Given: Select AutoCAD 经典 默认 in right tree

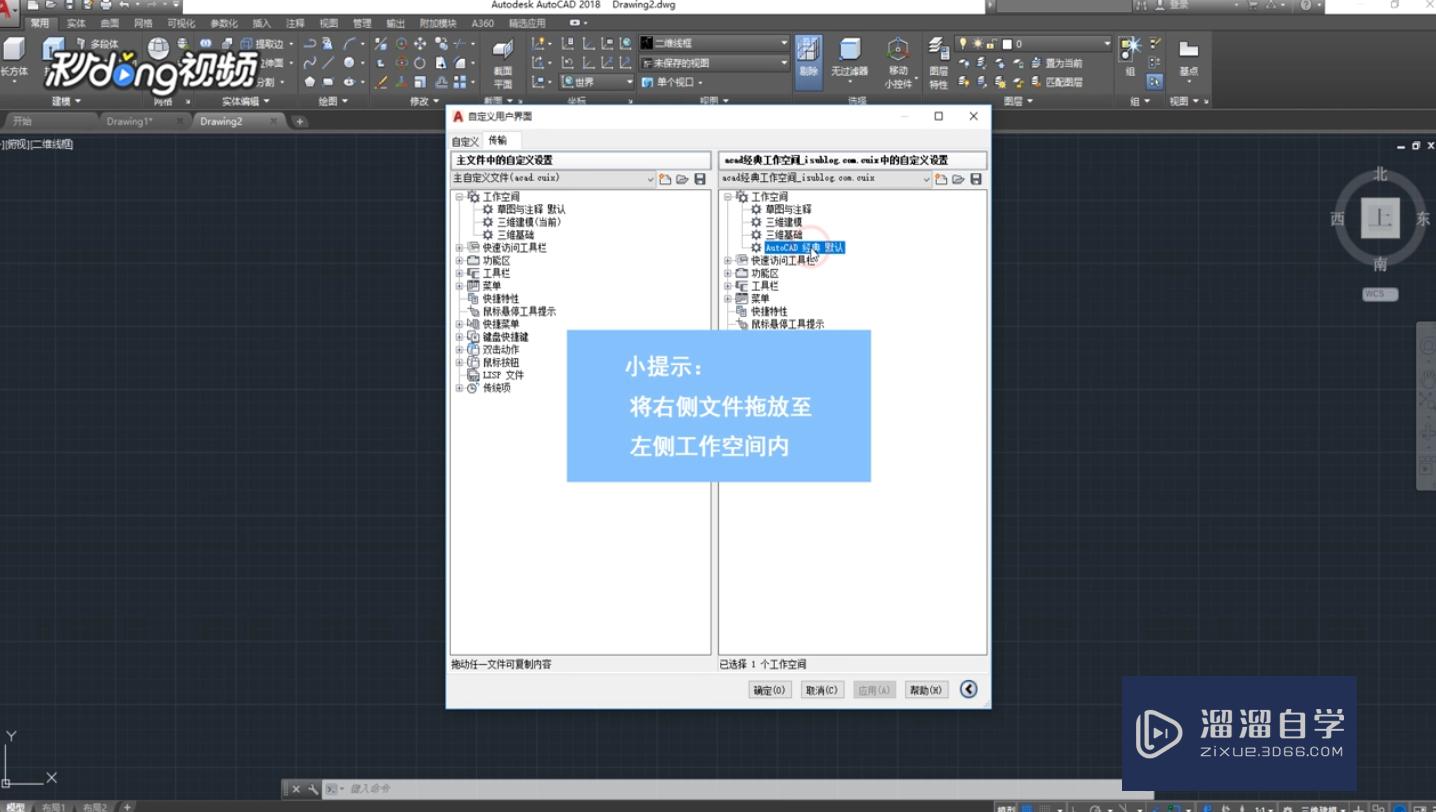Looking at the screenshot, I should pyautogui.click(x=805, y=247).
